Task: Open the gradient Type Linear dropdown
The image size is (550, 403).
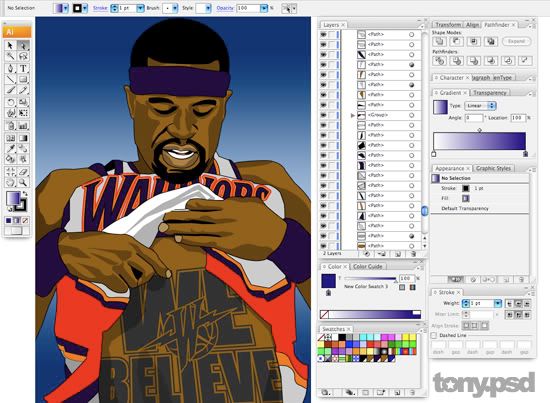Action: point(480,106)
